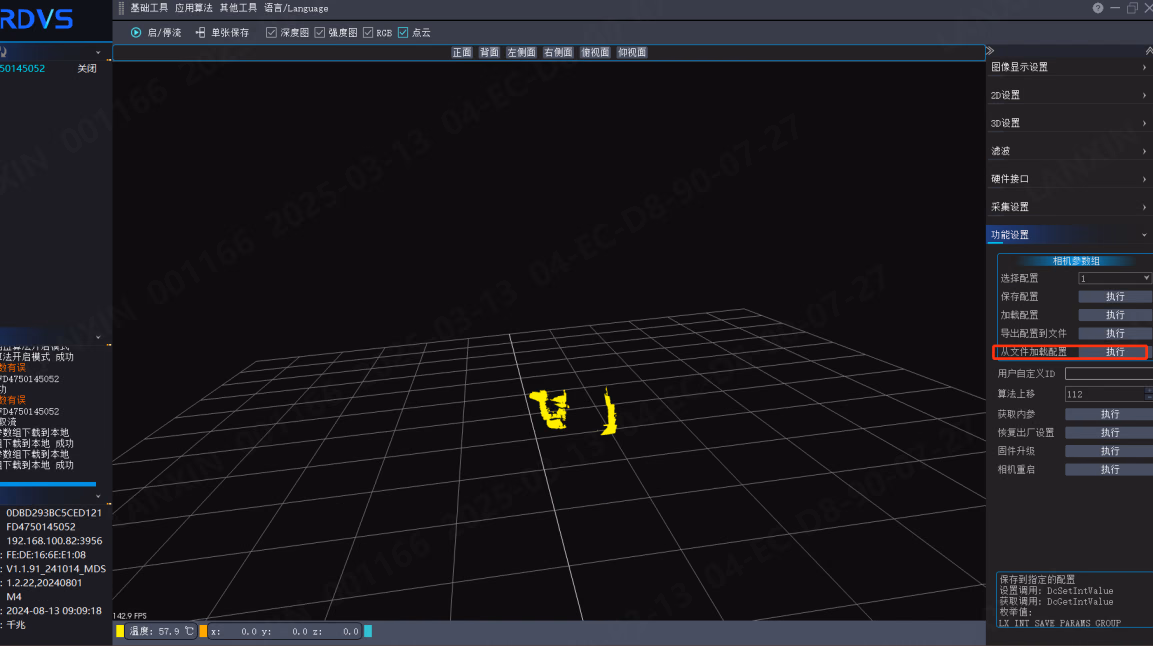Click MAC address FE:DE:16:6E:E1:08
The width and height of the screenshot is (1153, 646).
click(x=46, y=555)
